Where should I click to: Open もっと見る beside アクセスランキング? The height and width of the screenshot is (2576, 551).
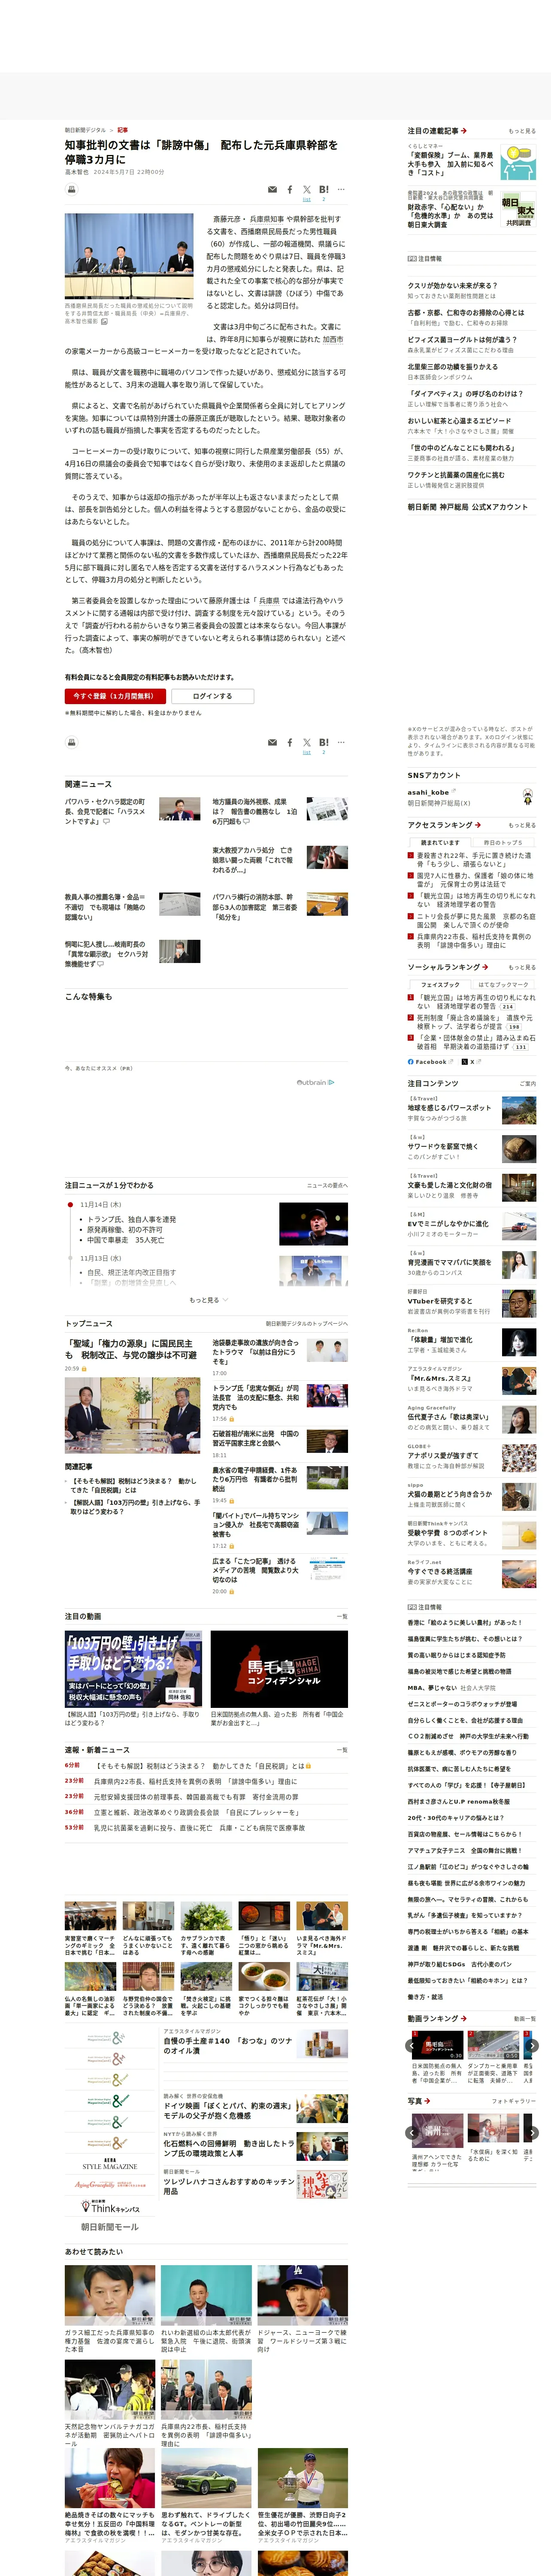(522, 825)
